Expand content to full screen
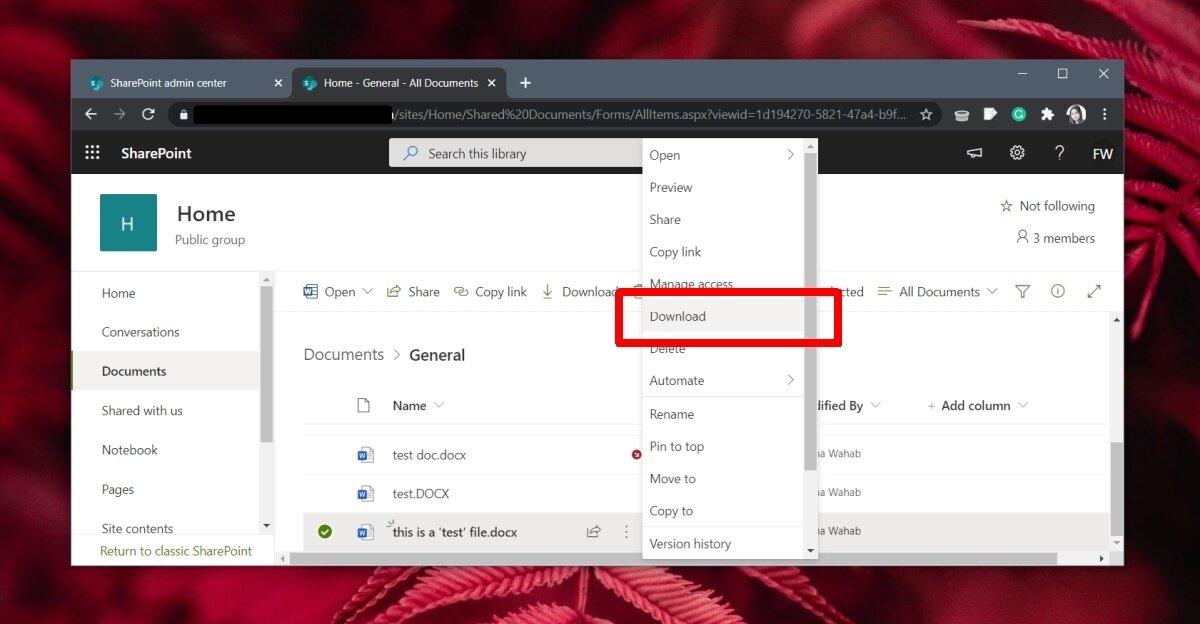The height and width of the screenshot is (624, 1200). point(1094,292)
